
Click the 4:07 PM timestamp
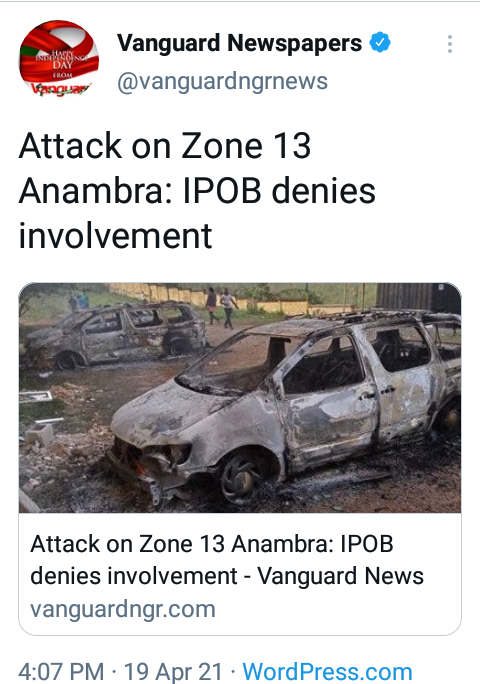[61, 672]
